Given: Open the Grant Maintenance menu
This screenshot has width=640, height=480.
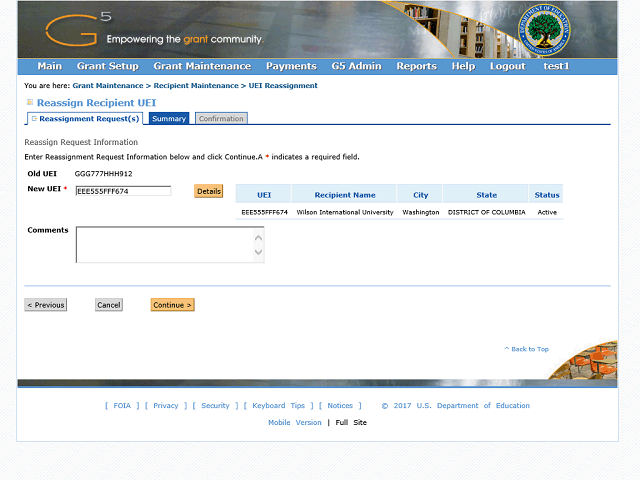Looking at the screenshot, I should point(202,67).
